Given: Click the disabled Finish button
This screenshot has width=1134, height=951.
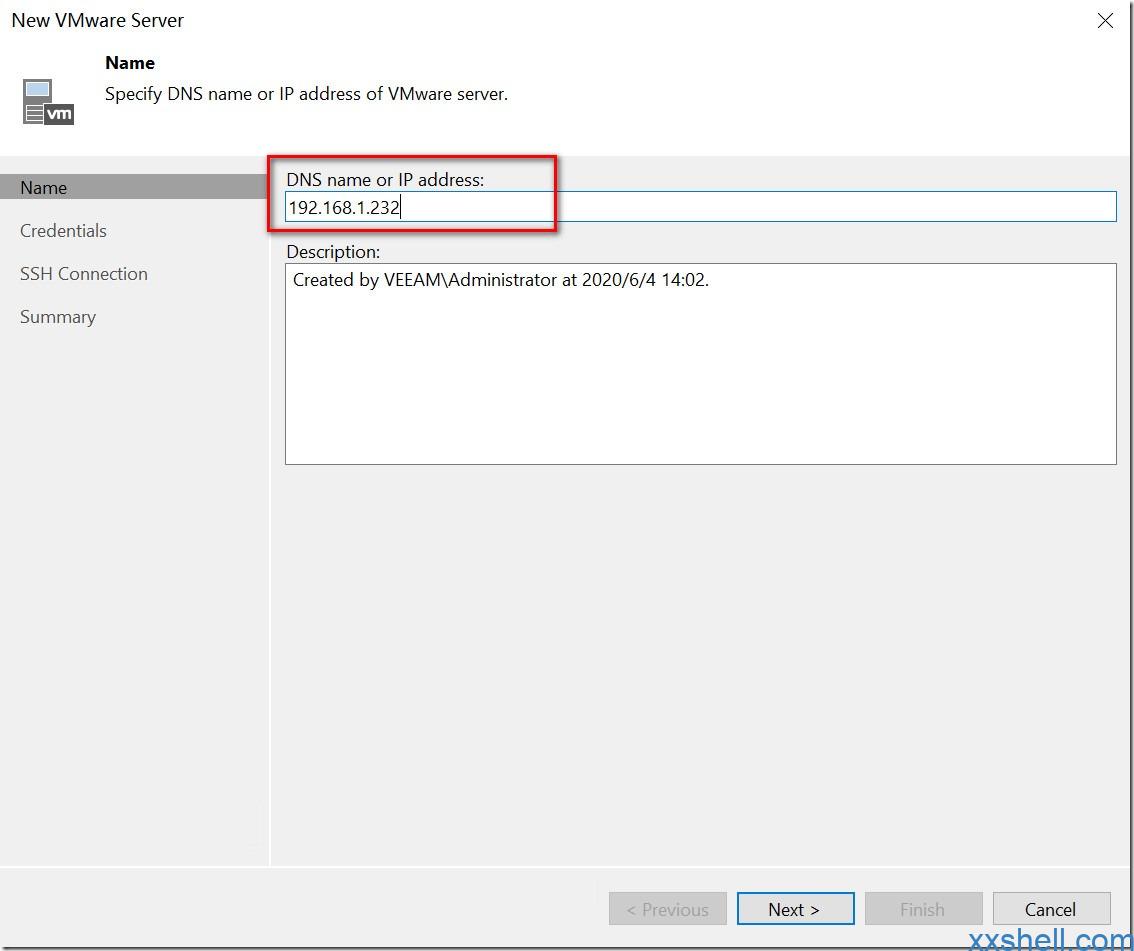Looking at the screenshot, I should point(923,908).
